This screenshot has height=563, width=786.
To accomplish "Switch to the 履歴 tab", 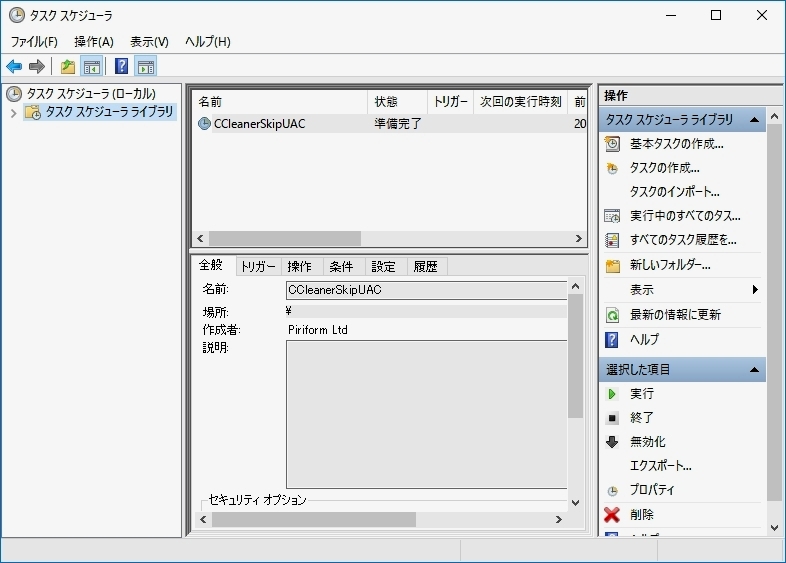I will 425,266.
